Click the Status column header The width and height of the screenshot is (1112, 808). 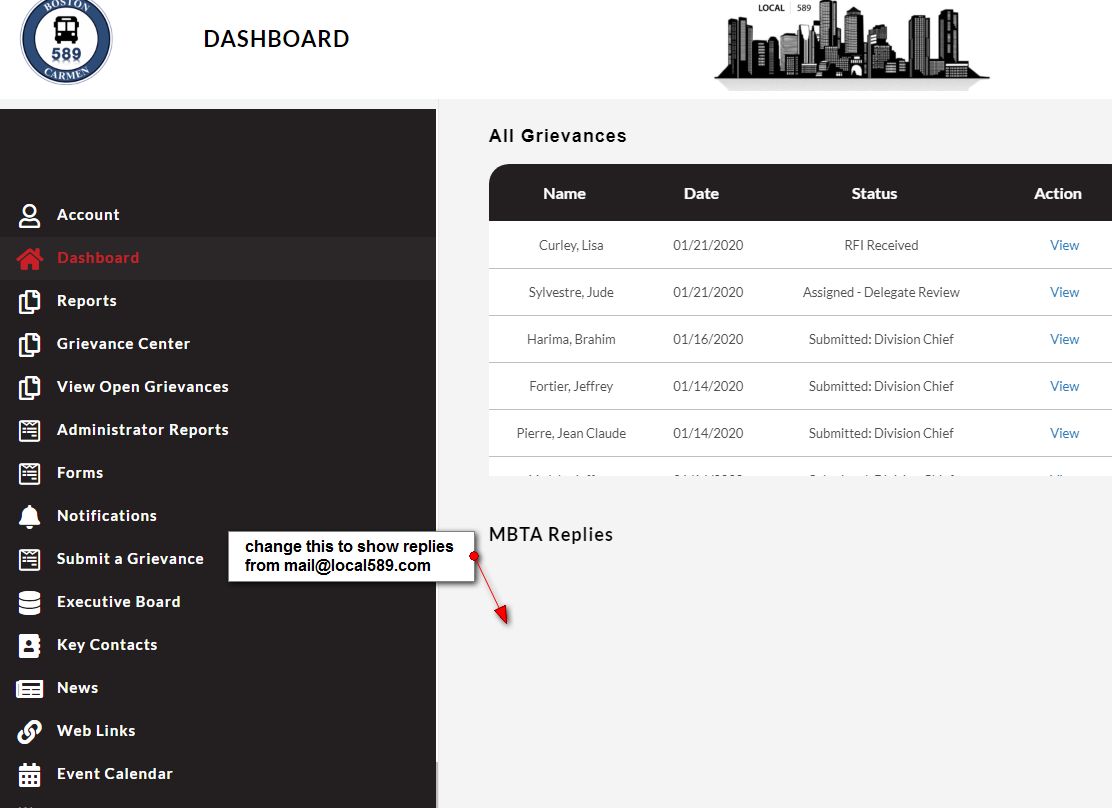click(x=874, y=194)
